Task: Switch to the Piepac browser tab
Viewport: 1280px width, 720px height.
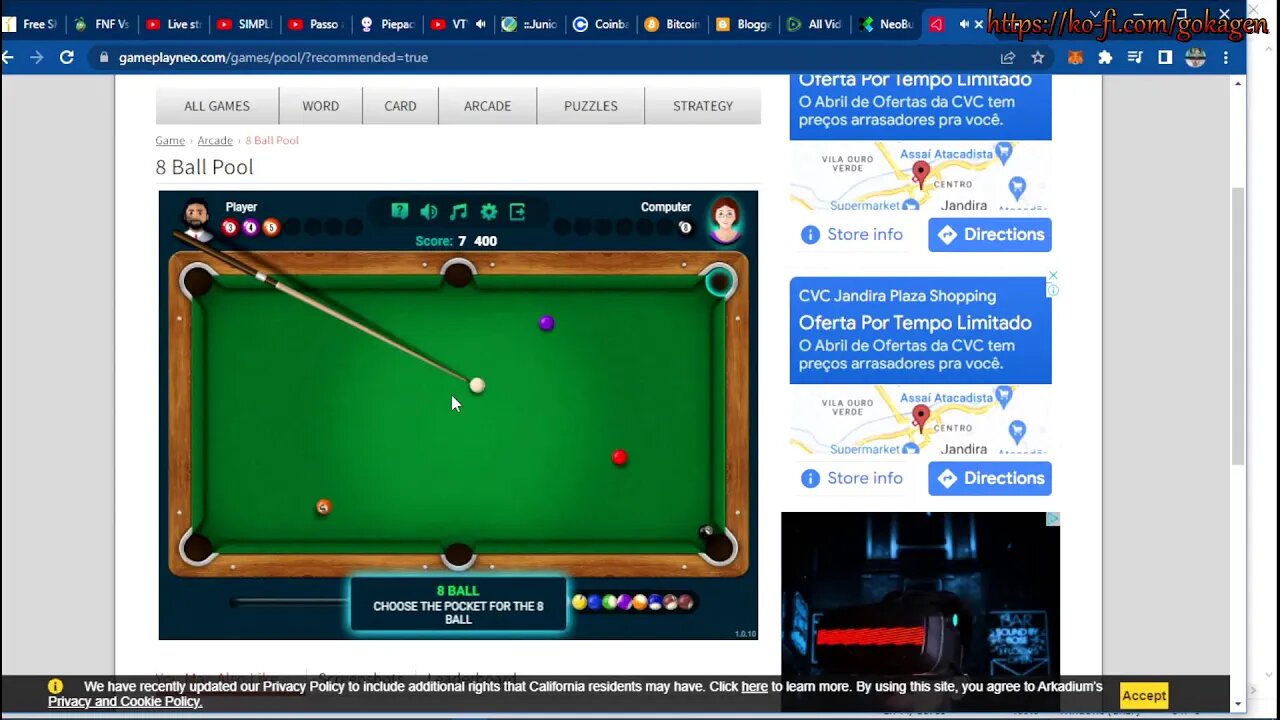Action: click(x=387, y=24)
